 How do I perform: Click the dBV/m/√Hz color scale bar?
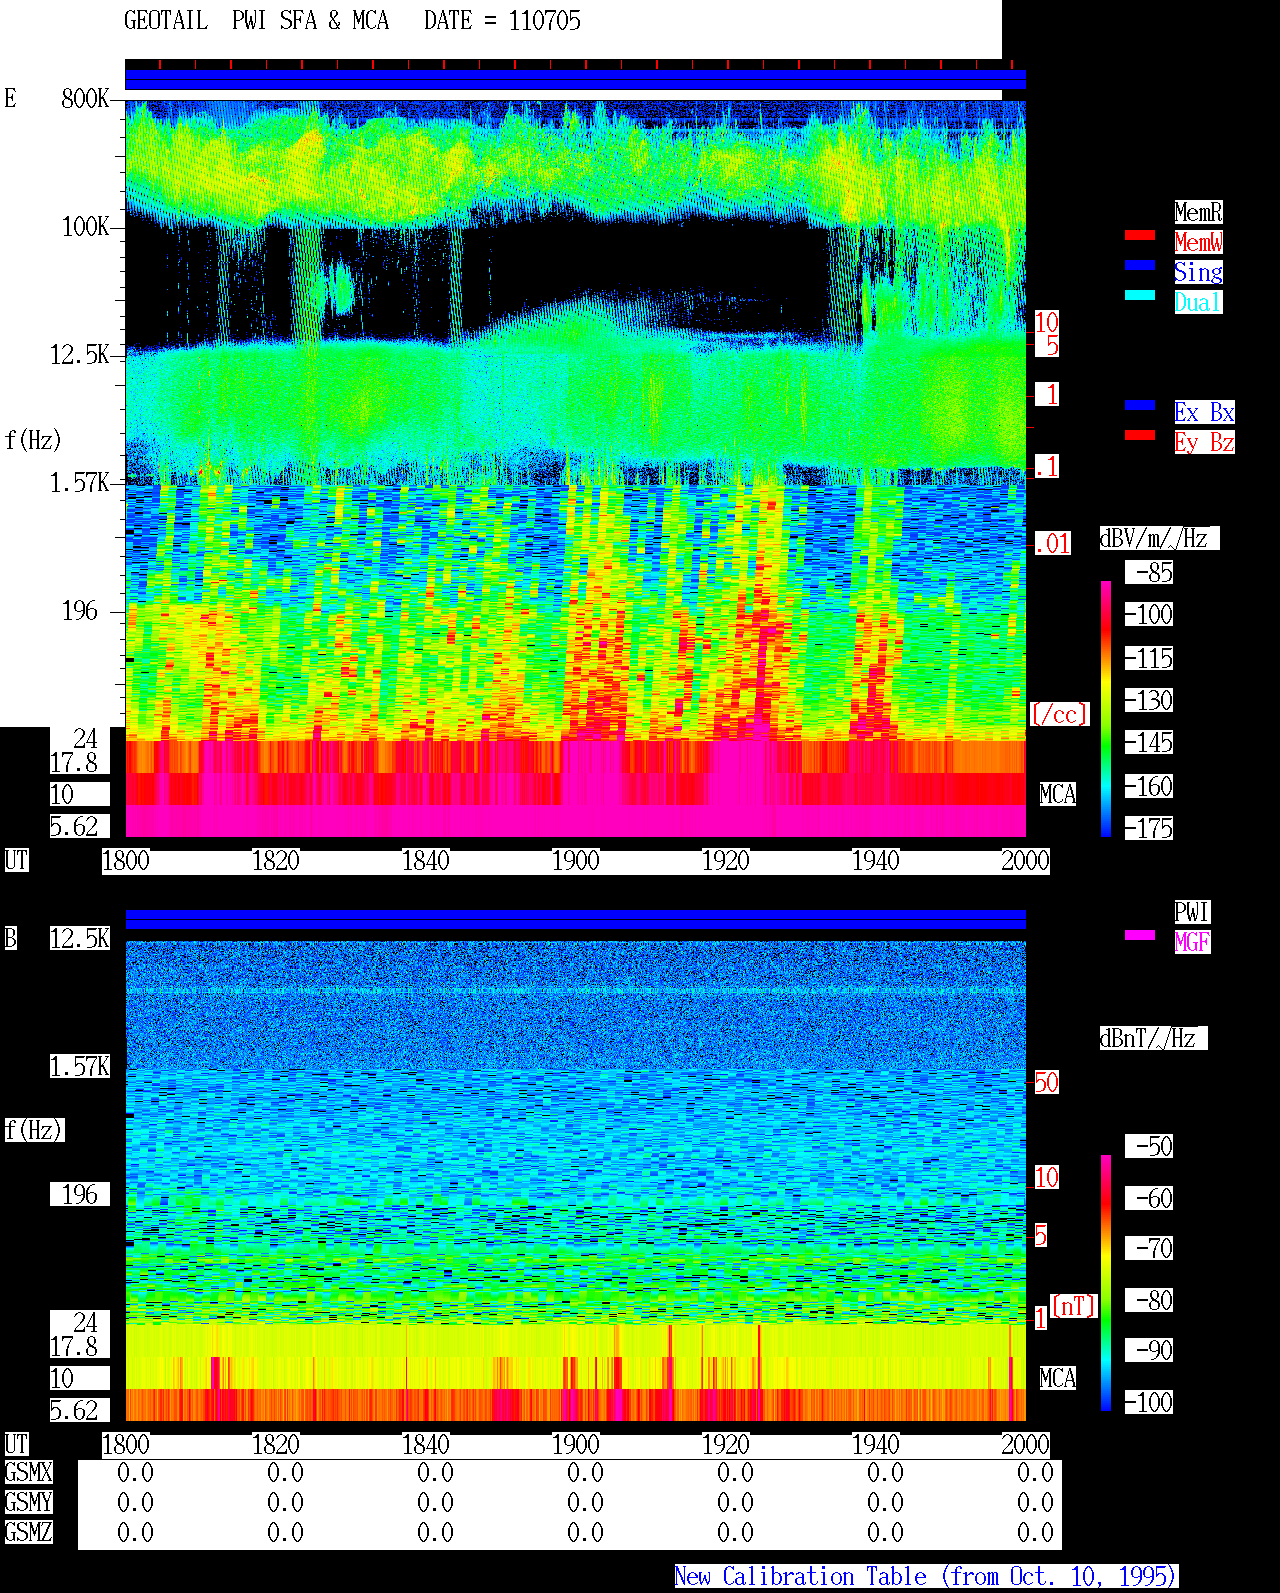tap(1106, 708)
